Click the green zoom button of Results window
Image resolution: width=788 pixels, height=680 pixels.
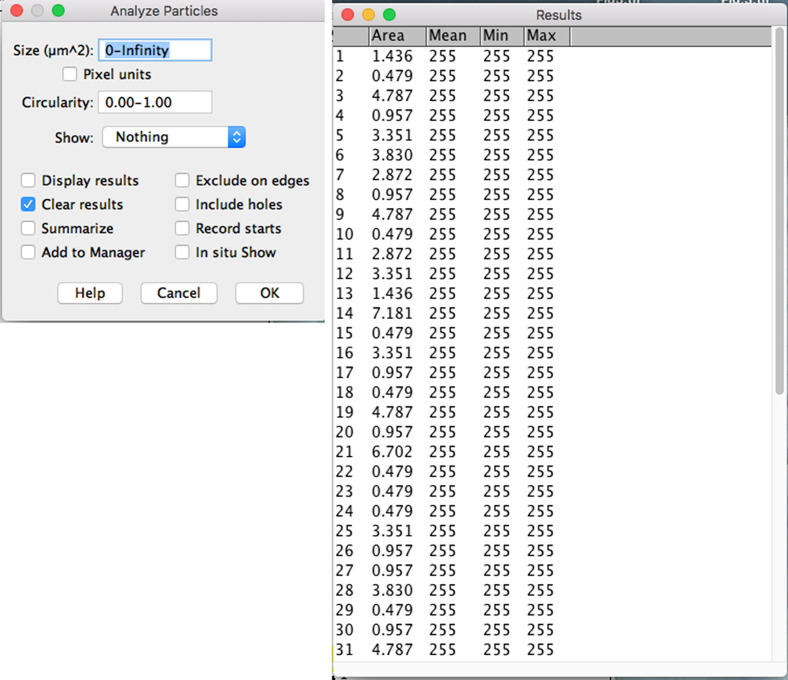[x=389, y=15]
